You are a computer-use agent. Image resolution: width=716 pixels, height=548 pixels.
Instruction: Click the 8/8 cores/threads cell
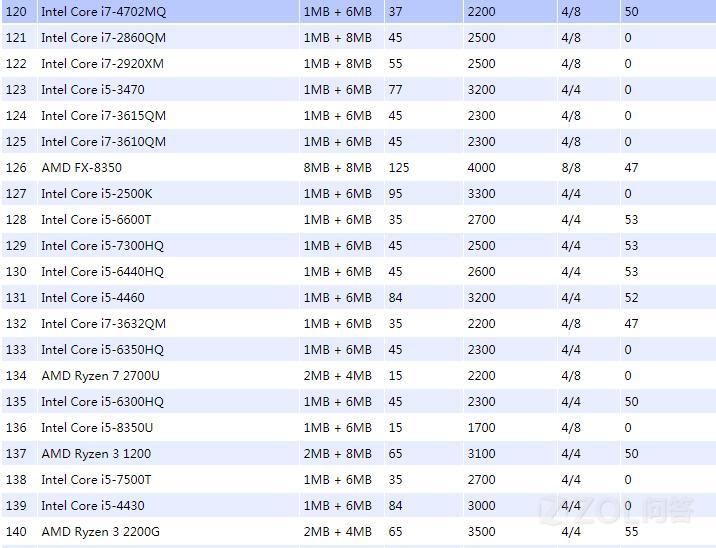(570, 167)
